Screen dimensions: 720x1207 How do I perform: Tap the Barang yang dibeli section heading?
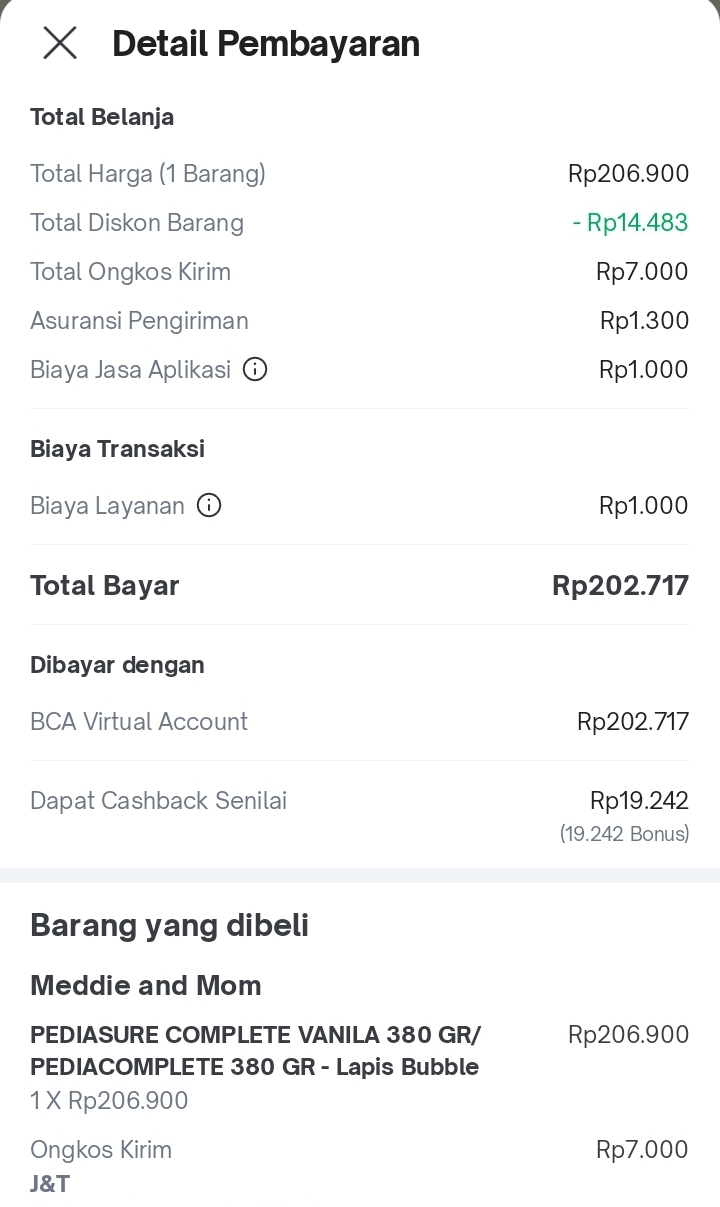pos(169,925)
